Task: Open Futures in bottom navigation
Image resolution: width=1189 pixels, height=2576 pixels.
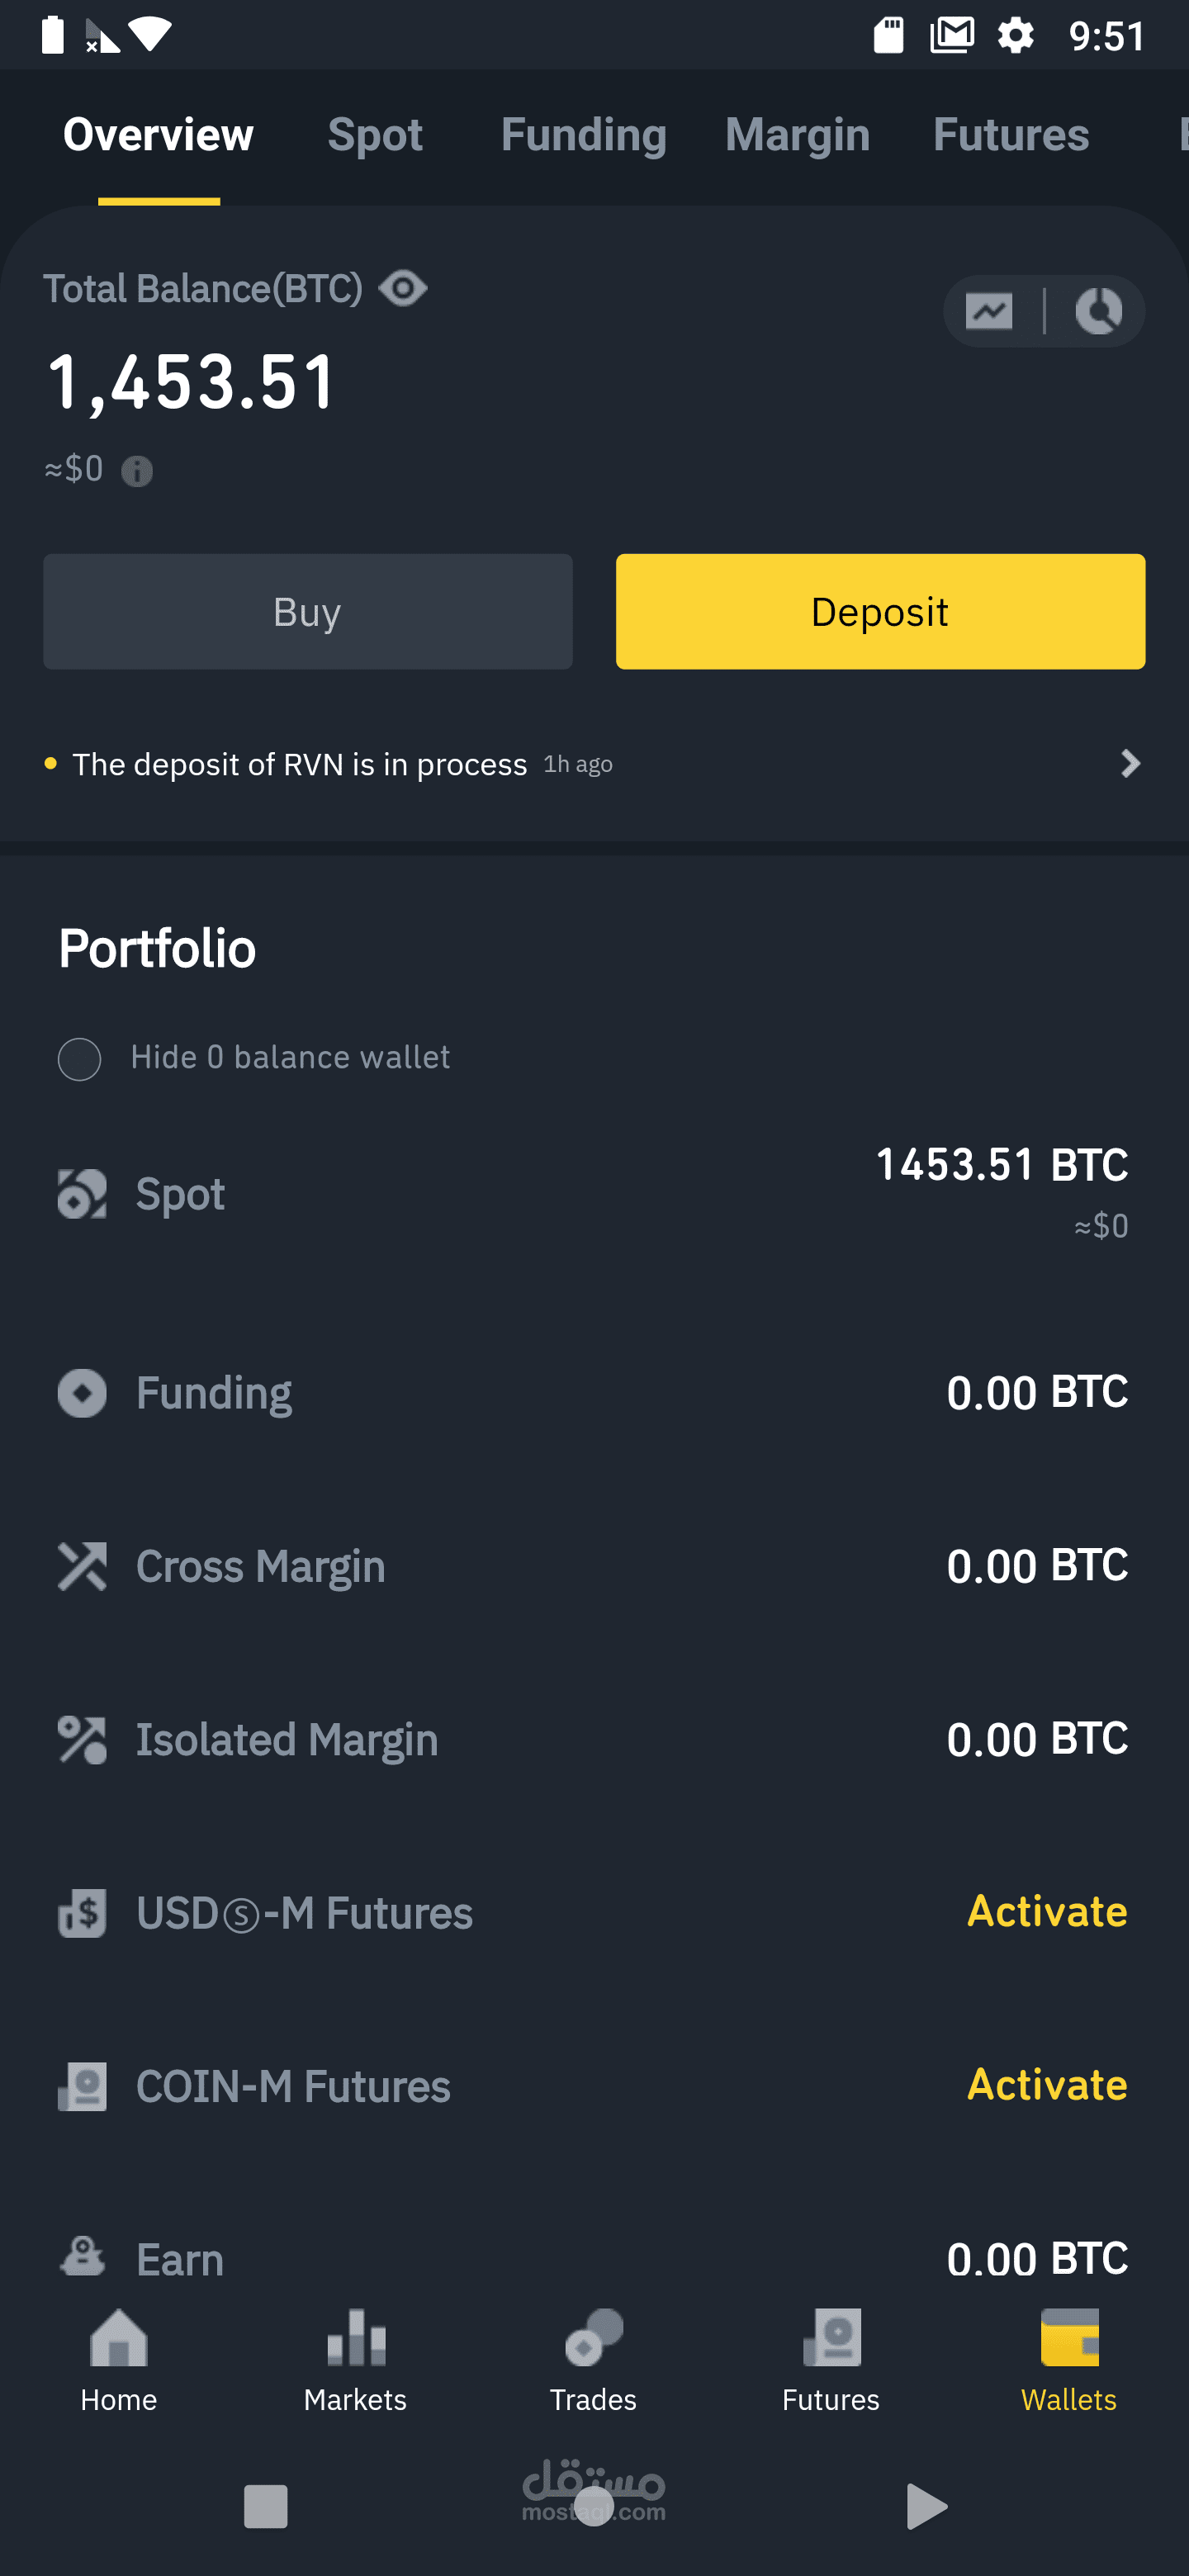Action: point(830,2360)
